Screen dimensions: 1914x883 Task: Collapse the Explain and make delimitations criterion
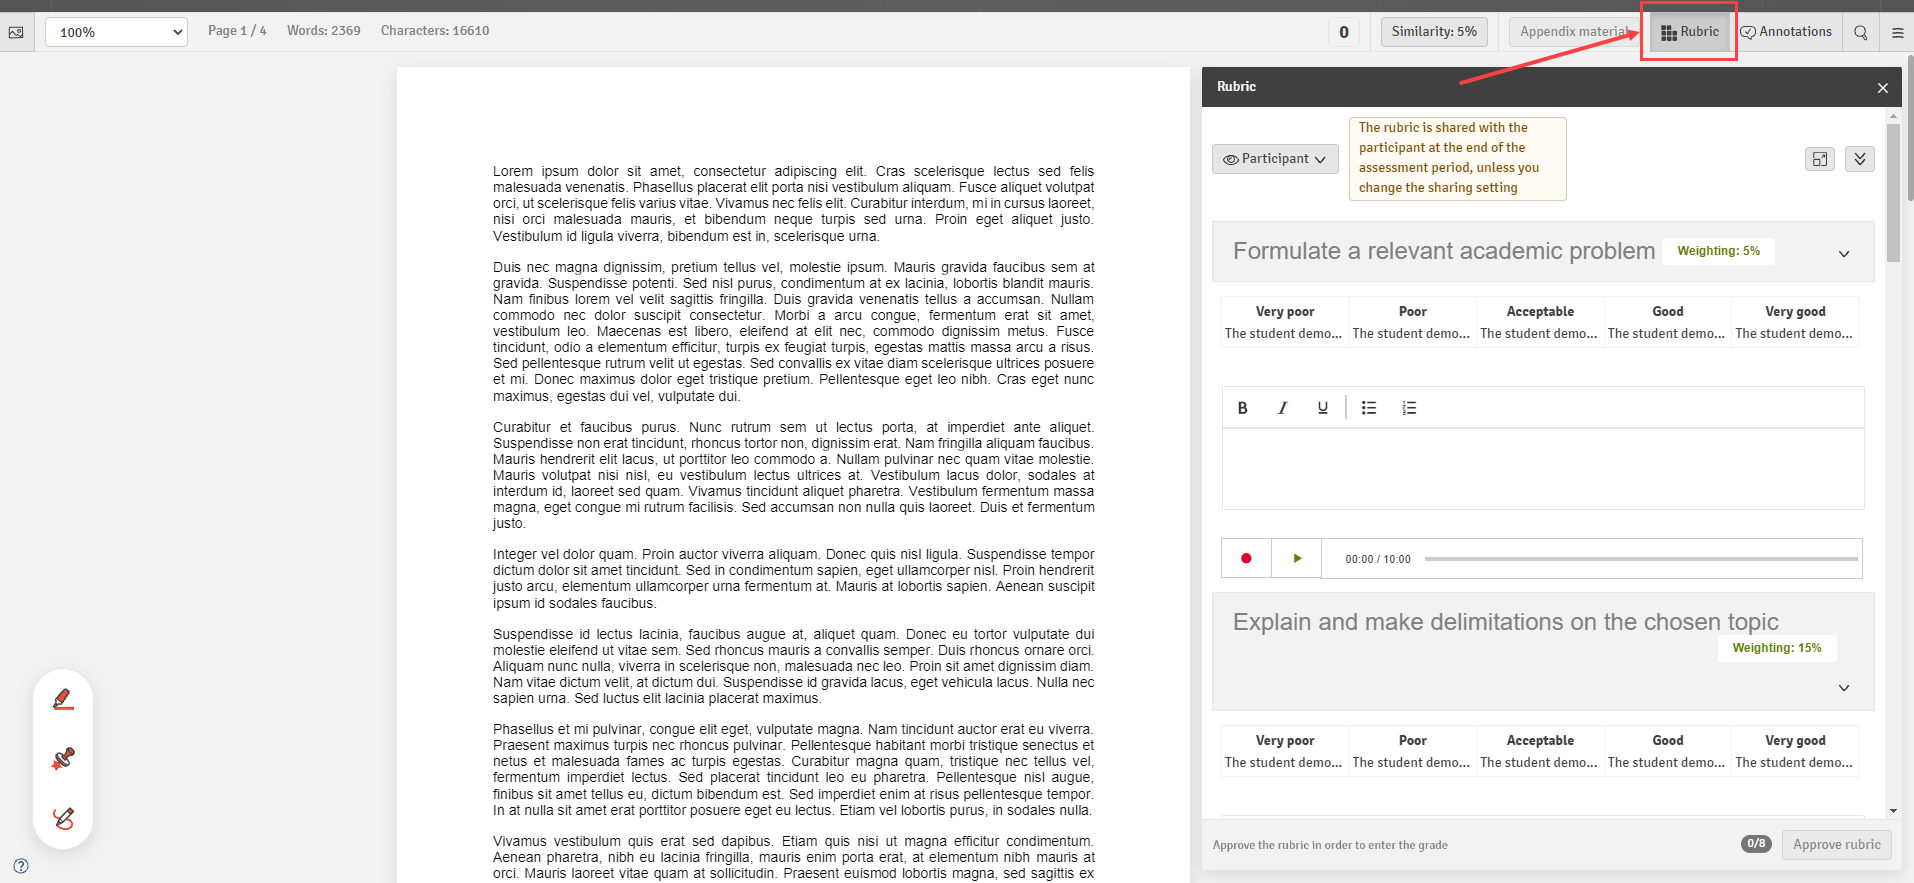(1844, 688)
